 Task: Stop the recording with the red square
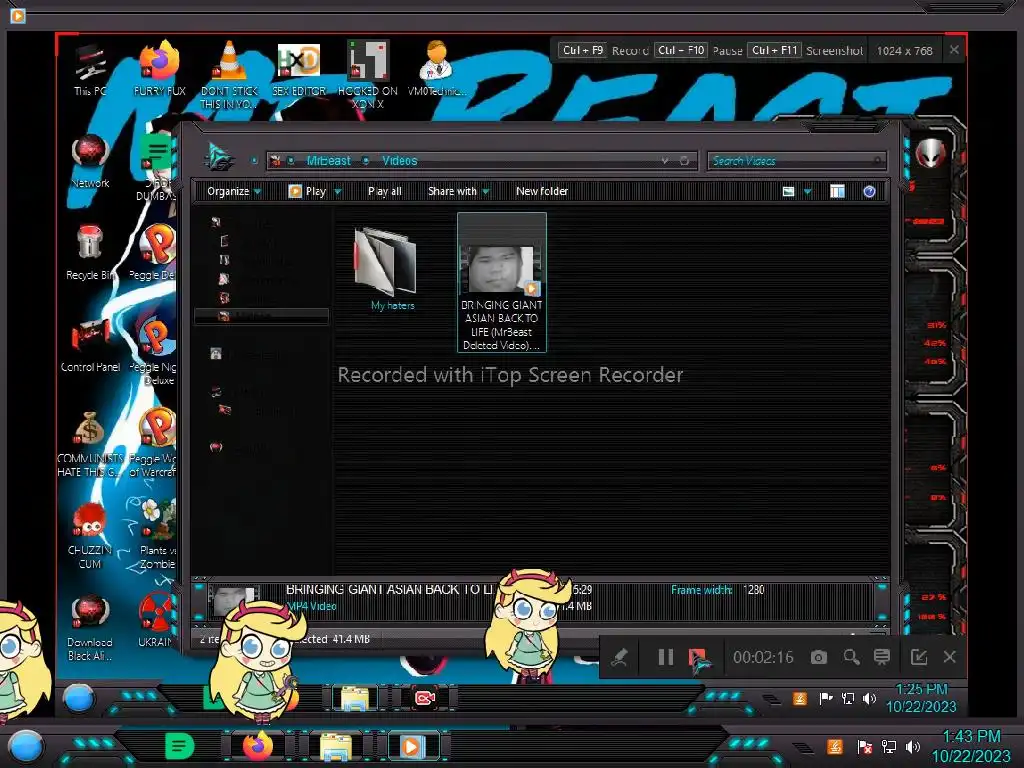[697, 657]
